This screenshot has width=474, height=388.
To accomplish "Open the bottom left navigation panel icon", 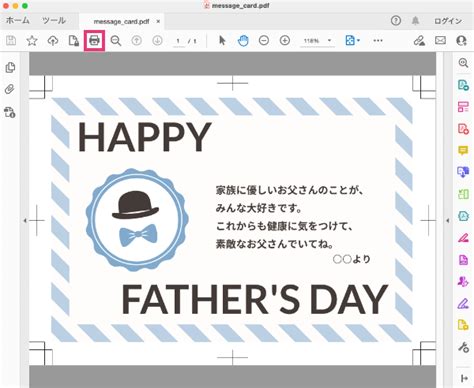I will [x=10, y=112].
